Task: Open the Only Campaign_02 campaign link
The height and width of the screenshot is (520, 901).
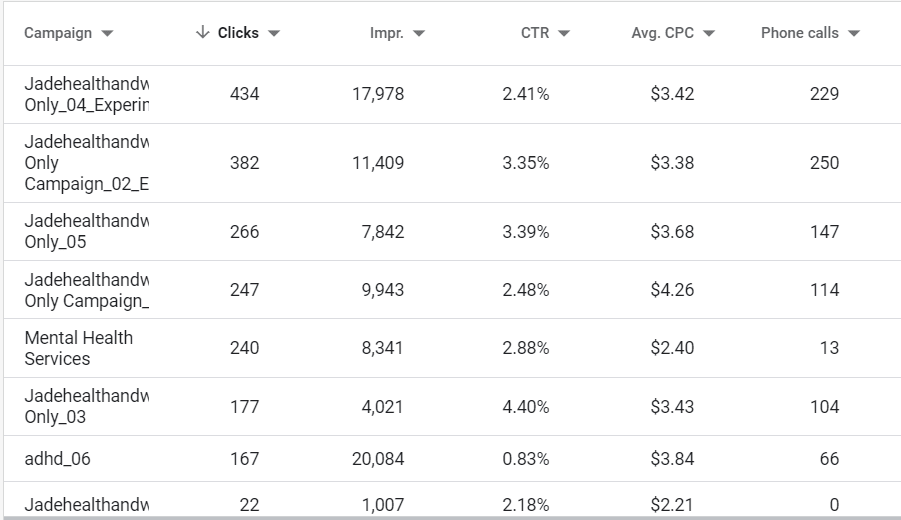Action: coord(86,163)
